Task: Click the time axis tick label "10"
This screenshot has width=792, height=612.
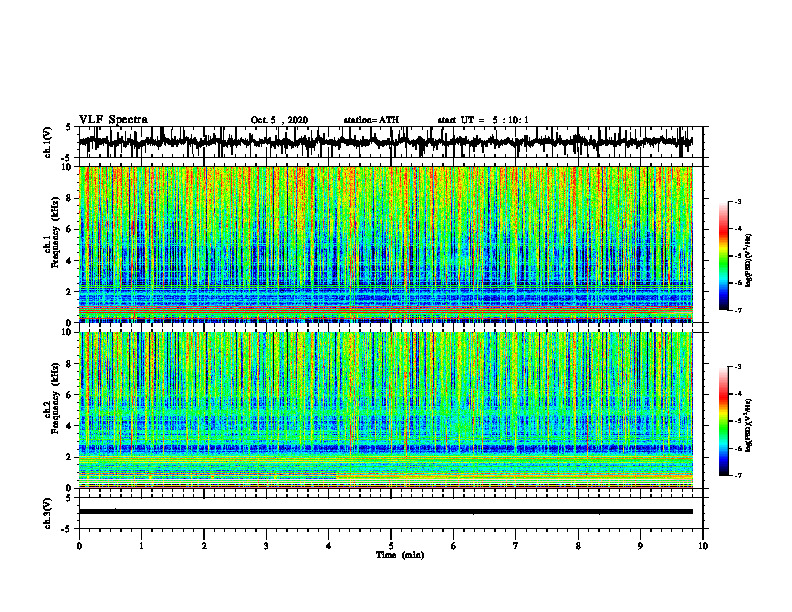Action: pos(703,546)
